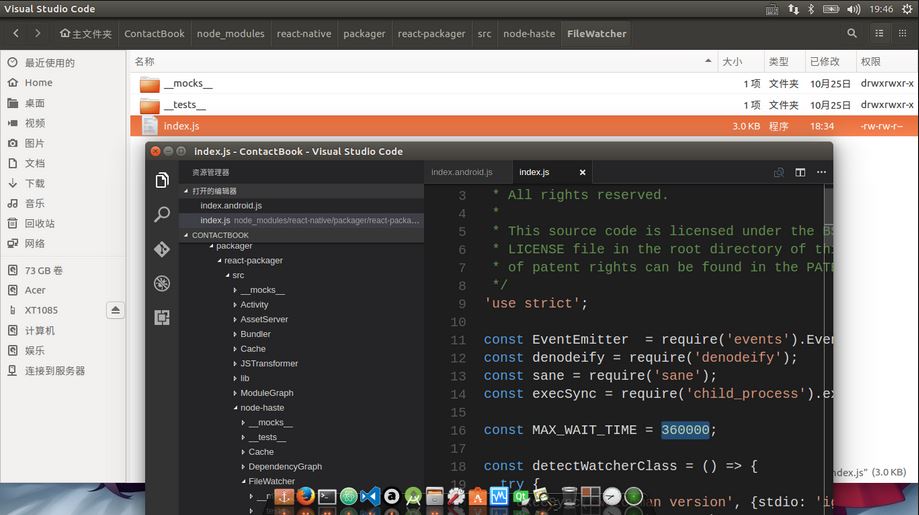The width and height of the screenshot is (919, 515).
Task: Expand the Bundler folder
Action: 255,334
